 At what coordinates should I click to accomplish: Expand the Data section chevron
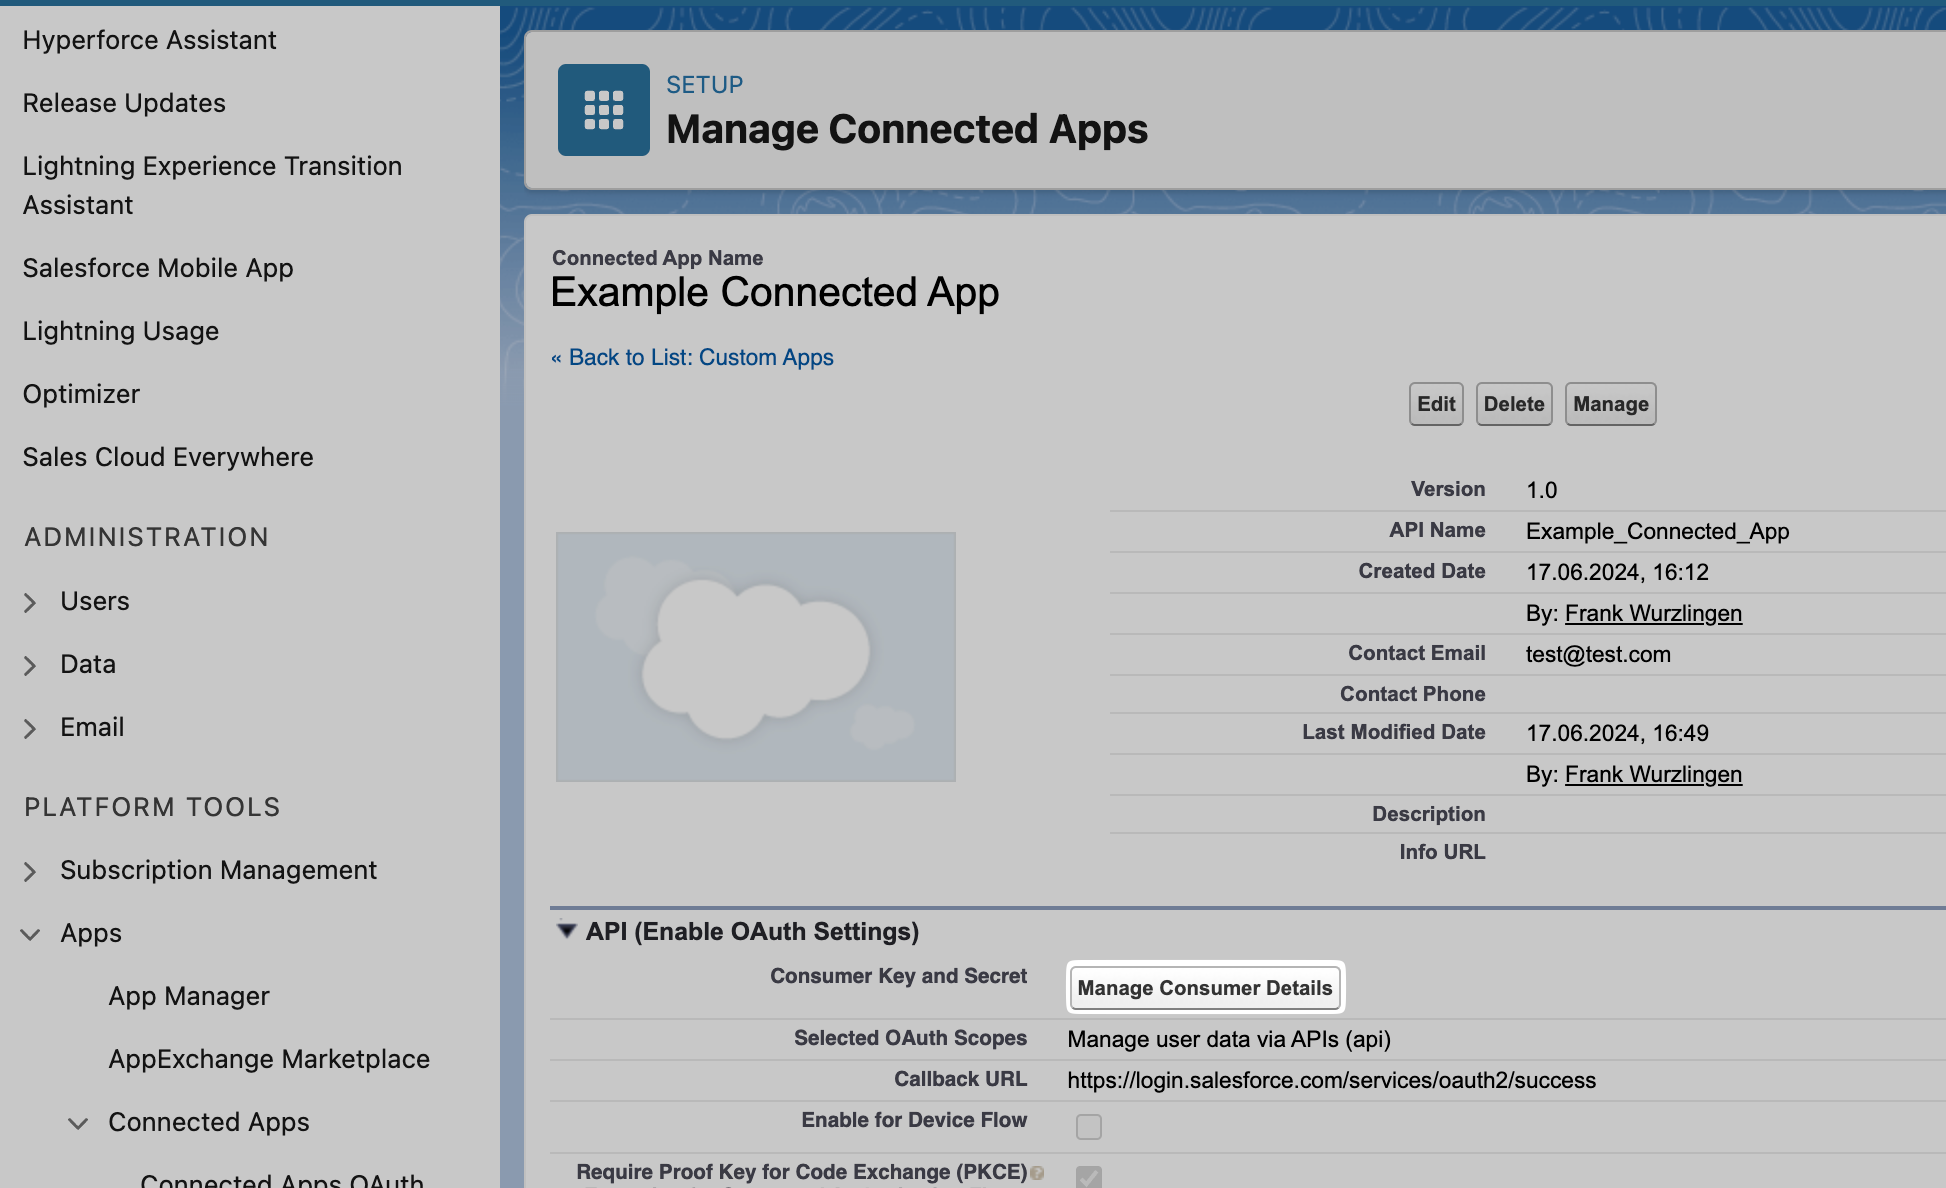click(30, 665)
